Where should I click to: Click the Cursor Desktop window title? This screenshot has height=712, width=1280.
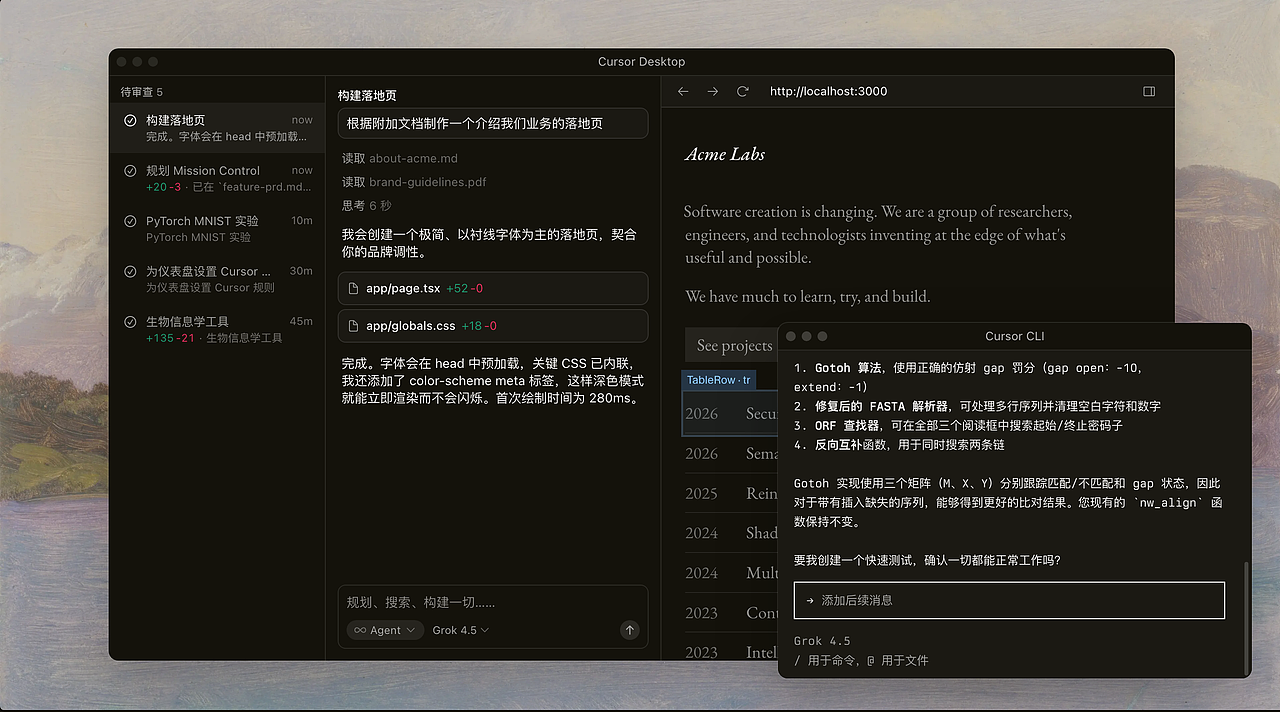point(641,62)
